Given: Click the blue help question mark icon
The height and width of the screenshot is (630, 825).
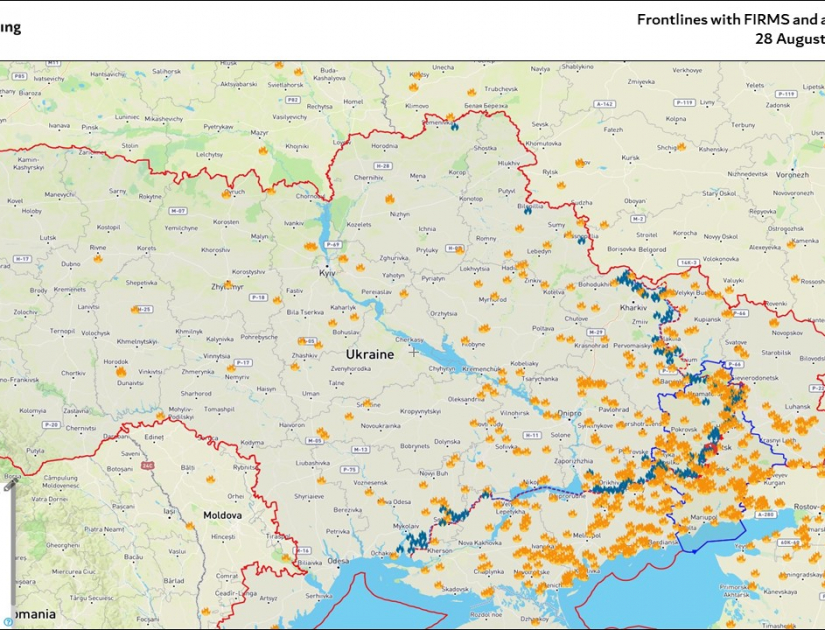Looking at the screenshot, I should (8, 621).
